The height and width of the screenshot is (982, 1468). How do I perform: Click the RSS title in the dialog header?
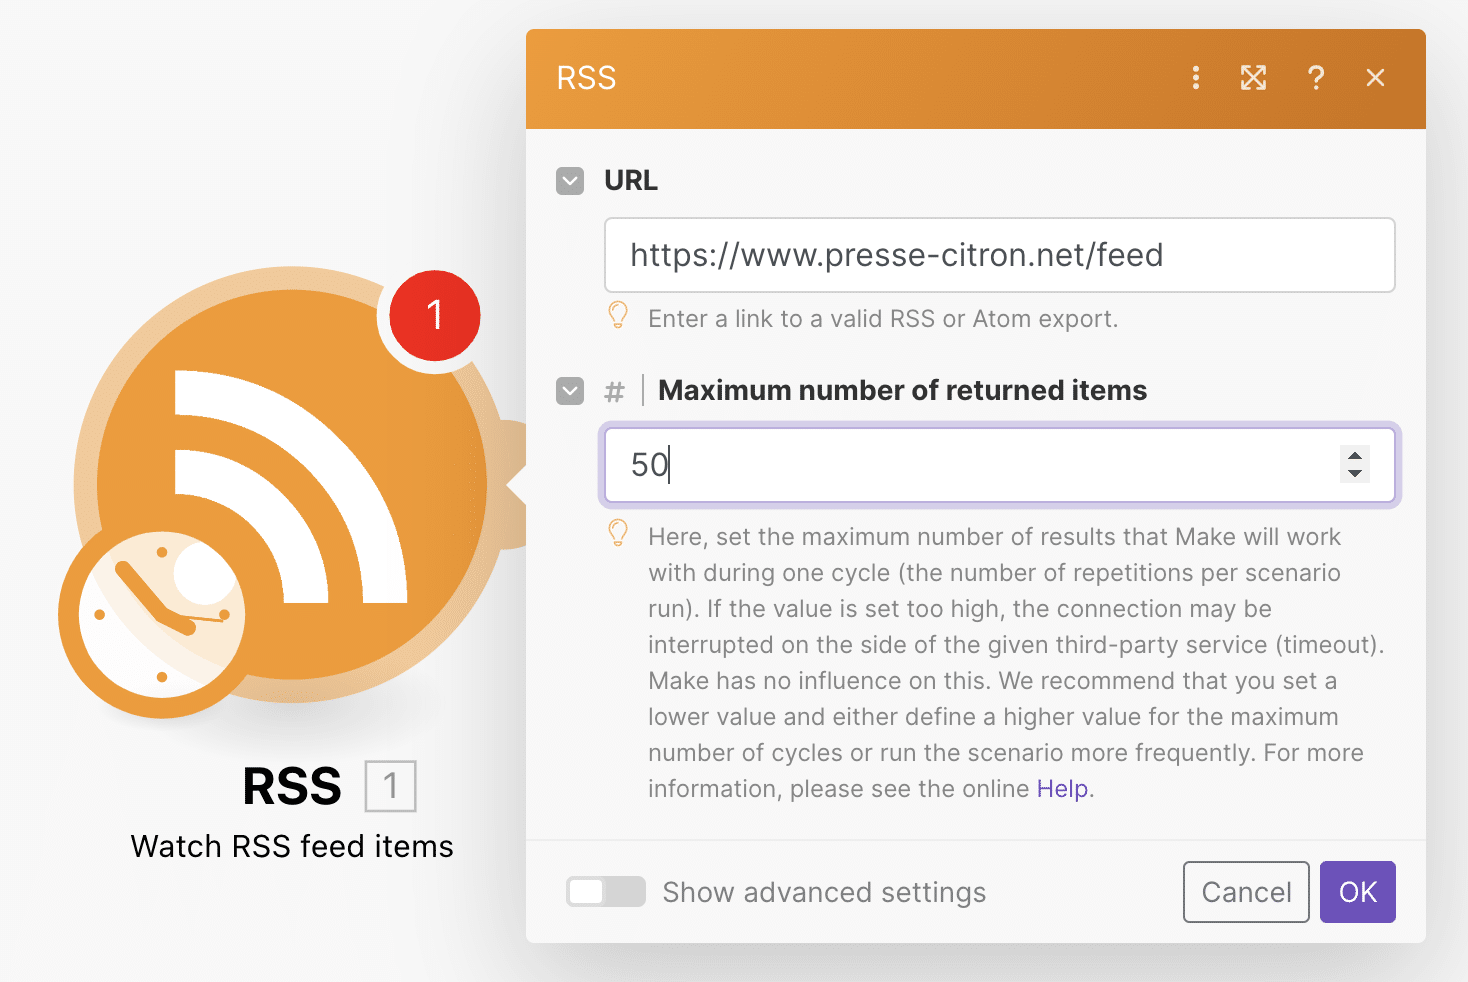click(586, 78)
